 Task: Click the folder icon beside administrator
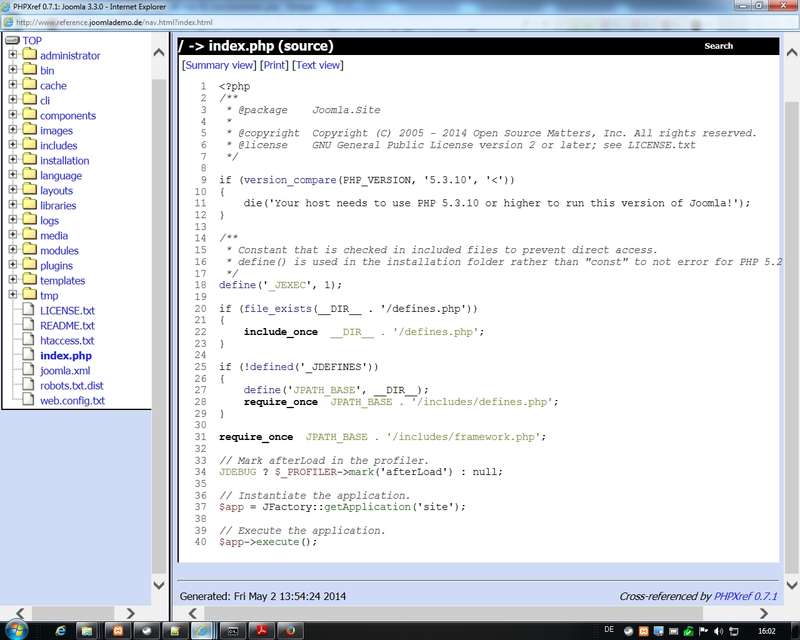pyautogui.click(x=28, y=56)
